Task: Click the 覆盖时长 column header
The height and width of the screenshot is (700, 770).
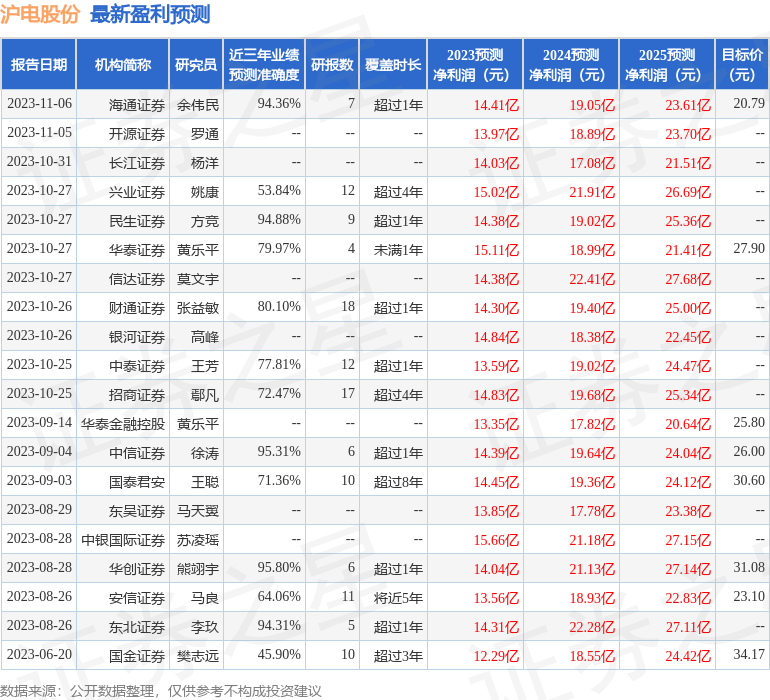Action: [393, 64]
